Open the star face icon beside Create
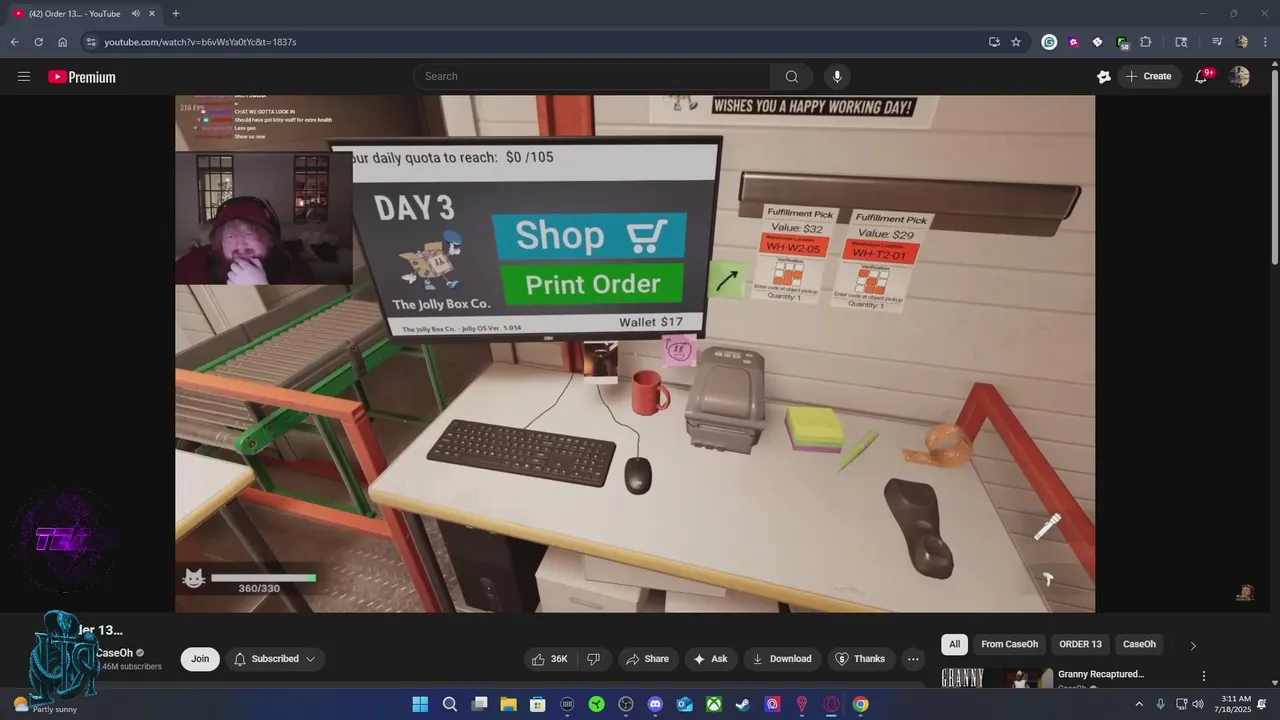1280x720 pixels. point(1103,77)
